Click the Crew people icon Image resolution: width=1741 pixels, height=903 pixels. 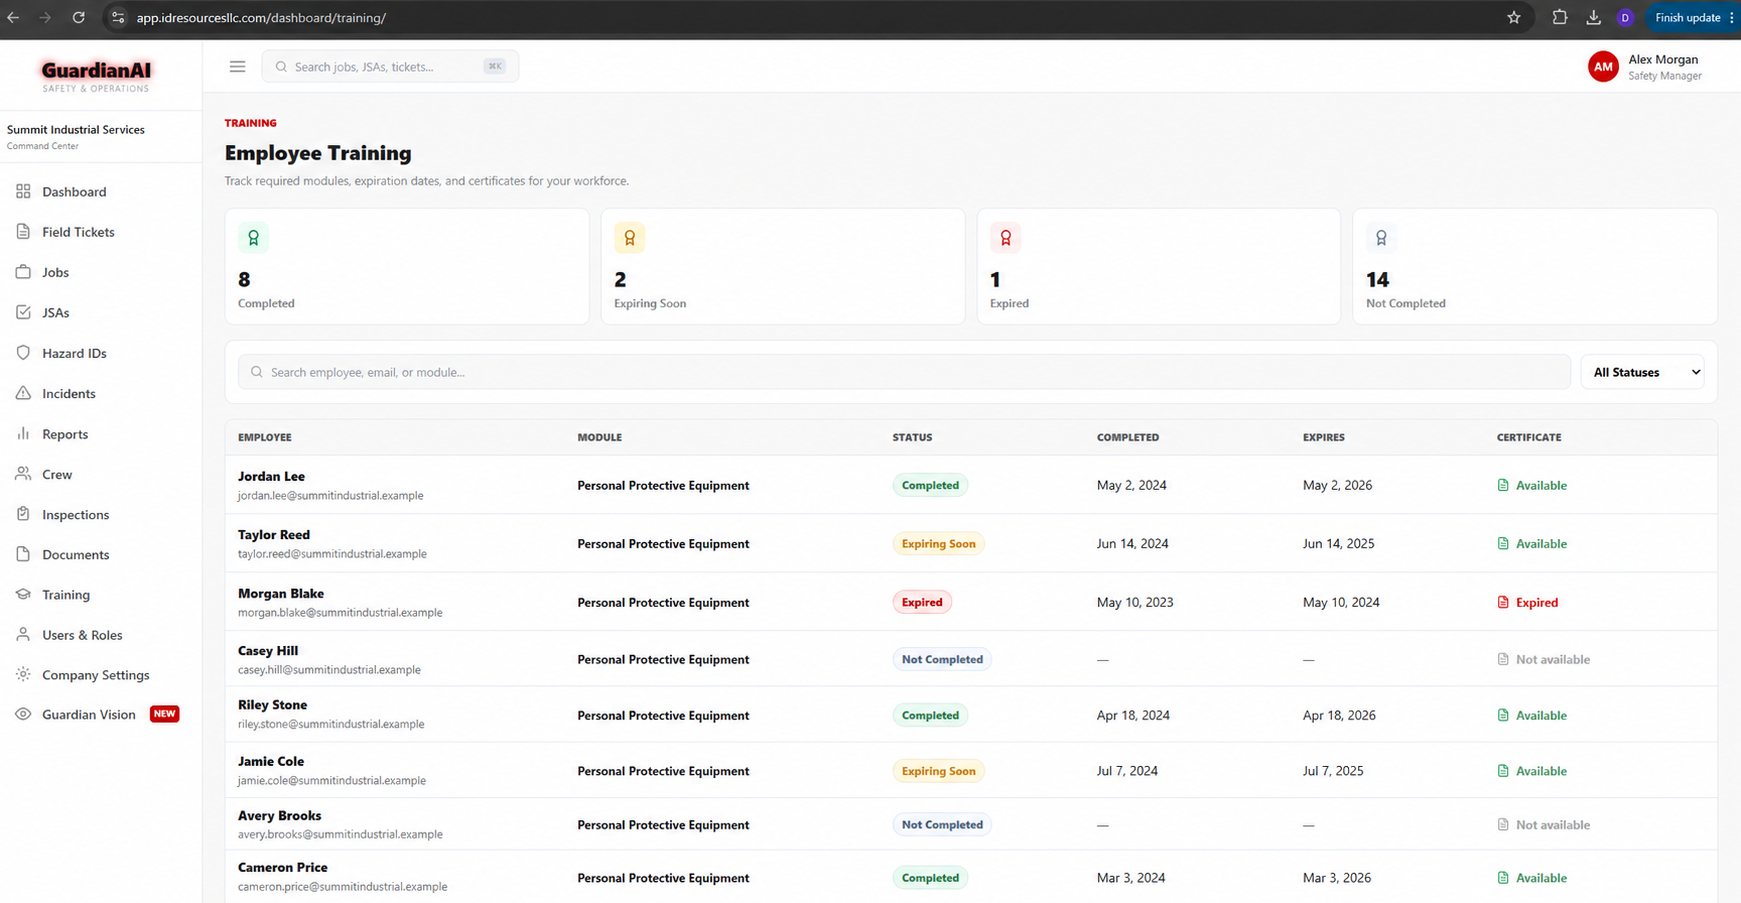click(23, 475)
